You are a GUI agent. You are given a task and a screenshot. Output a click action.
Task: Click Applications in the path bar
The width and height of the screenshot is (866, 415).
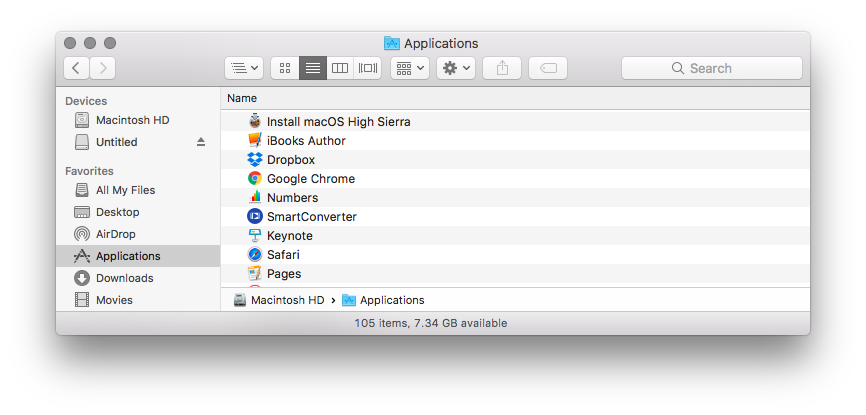(x=383, y=300)
